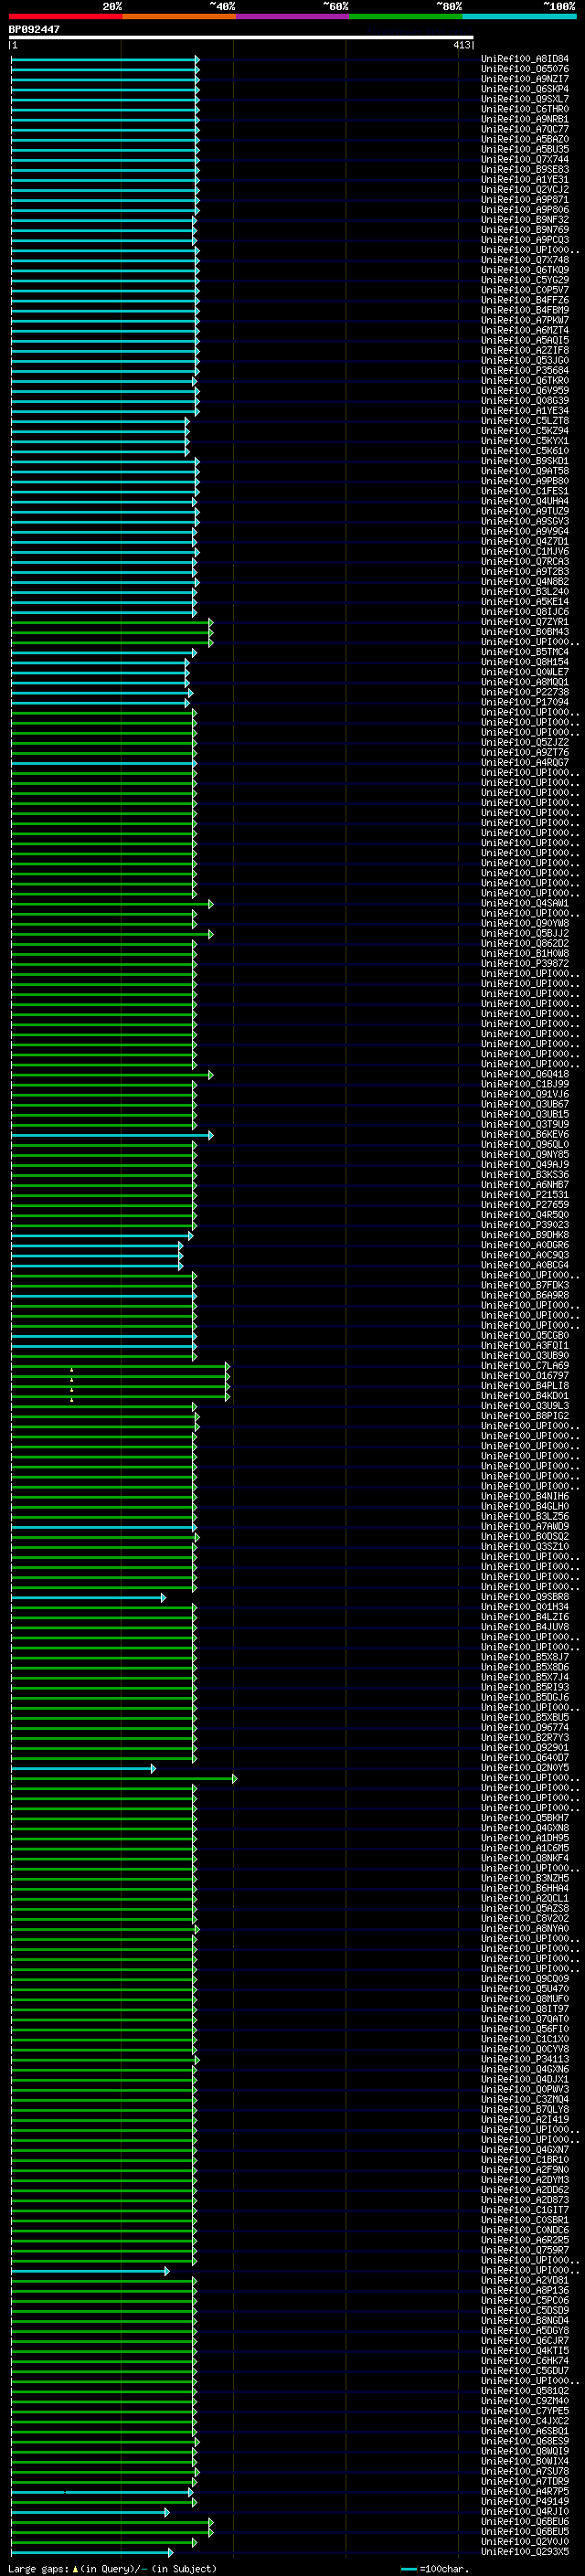
Task: Select the UniRef100_B9N769 label
Action: point(525,230)
